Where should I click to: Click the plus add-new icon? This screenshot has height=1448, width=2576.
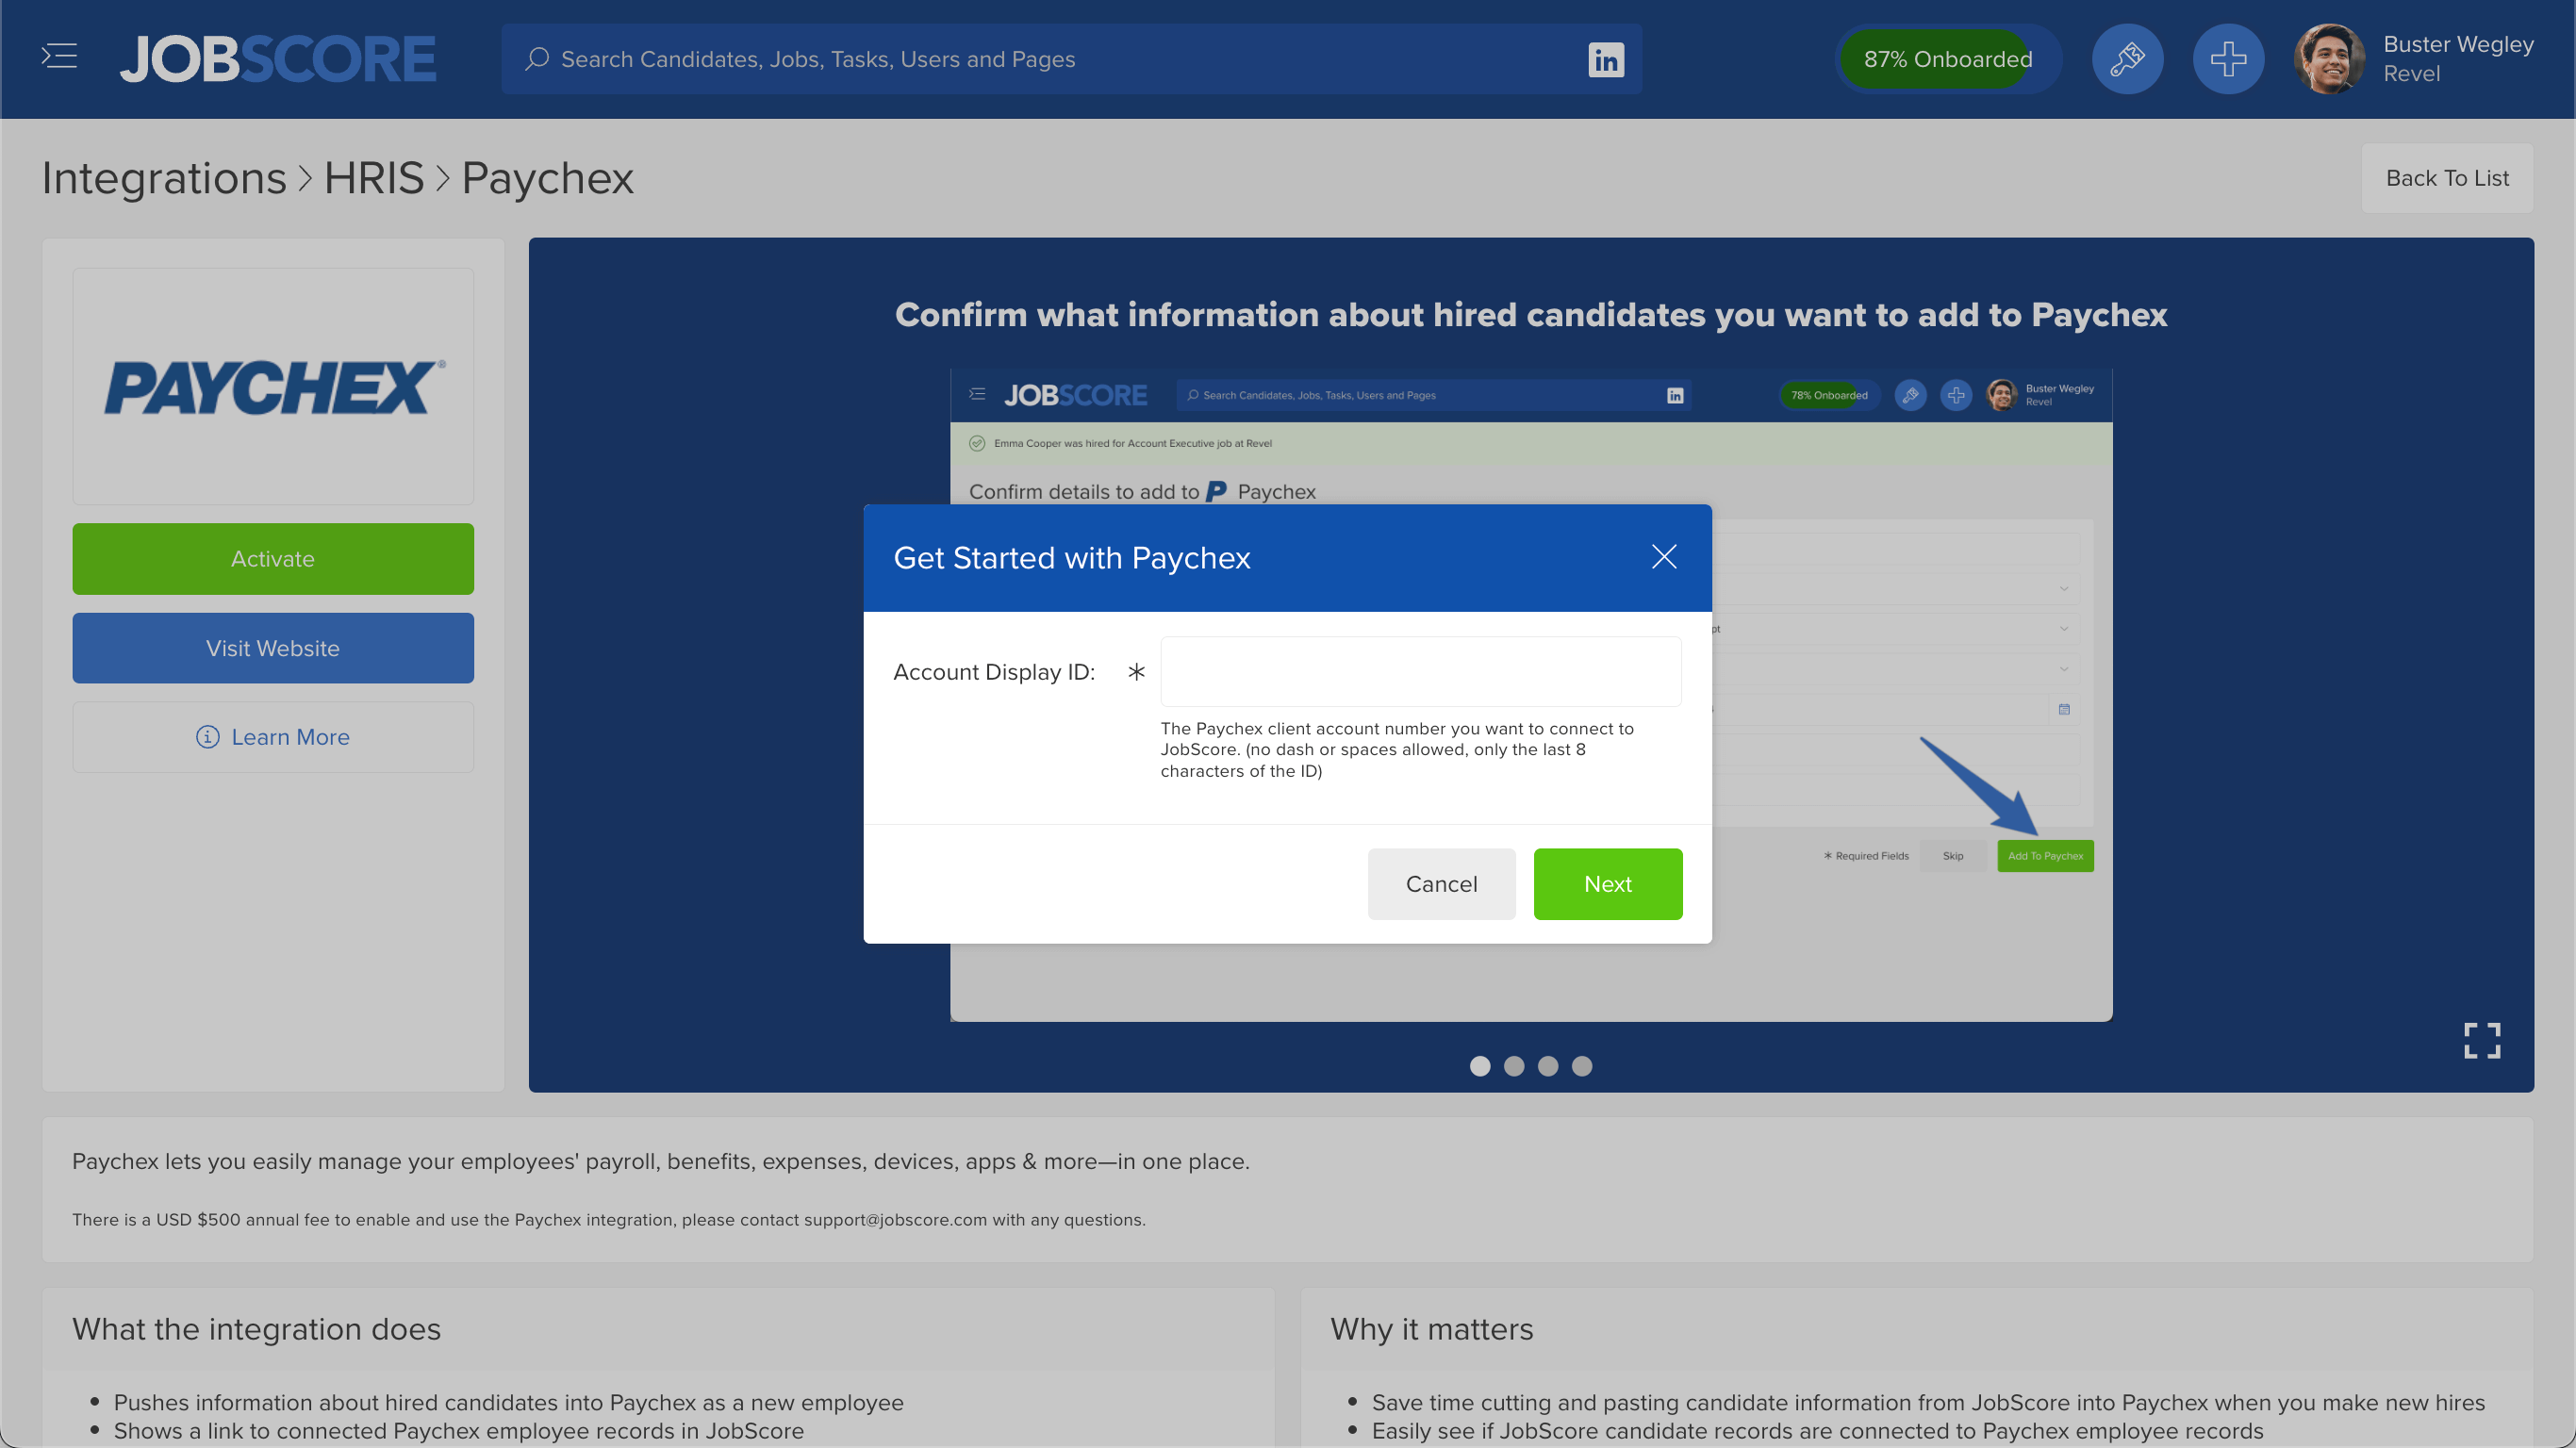(2228, 59)
